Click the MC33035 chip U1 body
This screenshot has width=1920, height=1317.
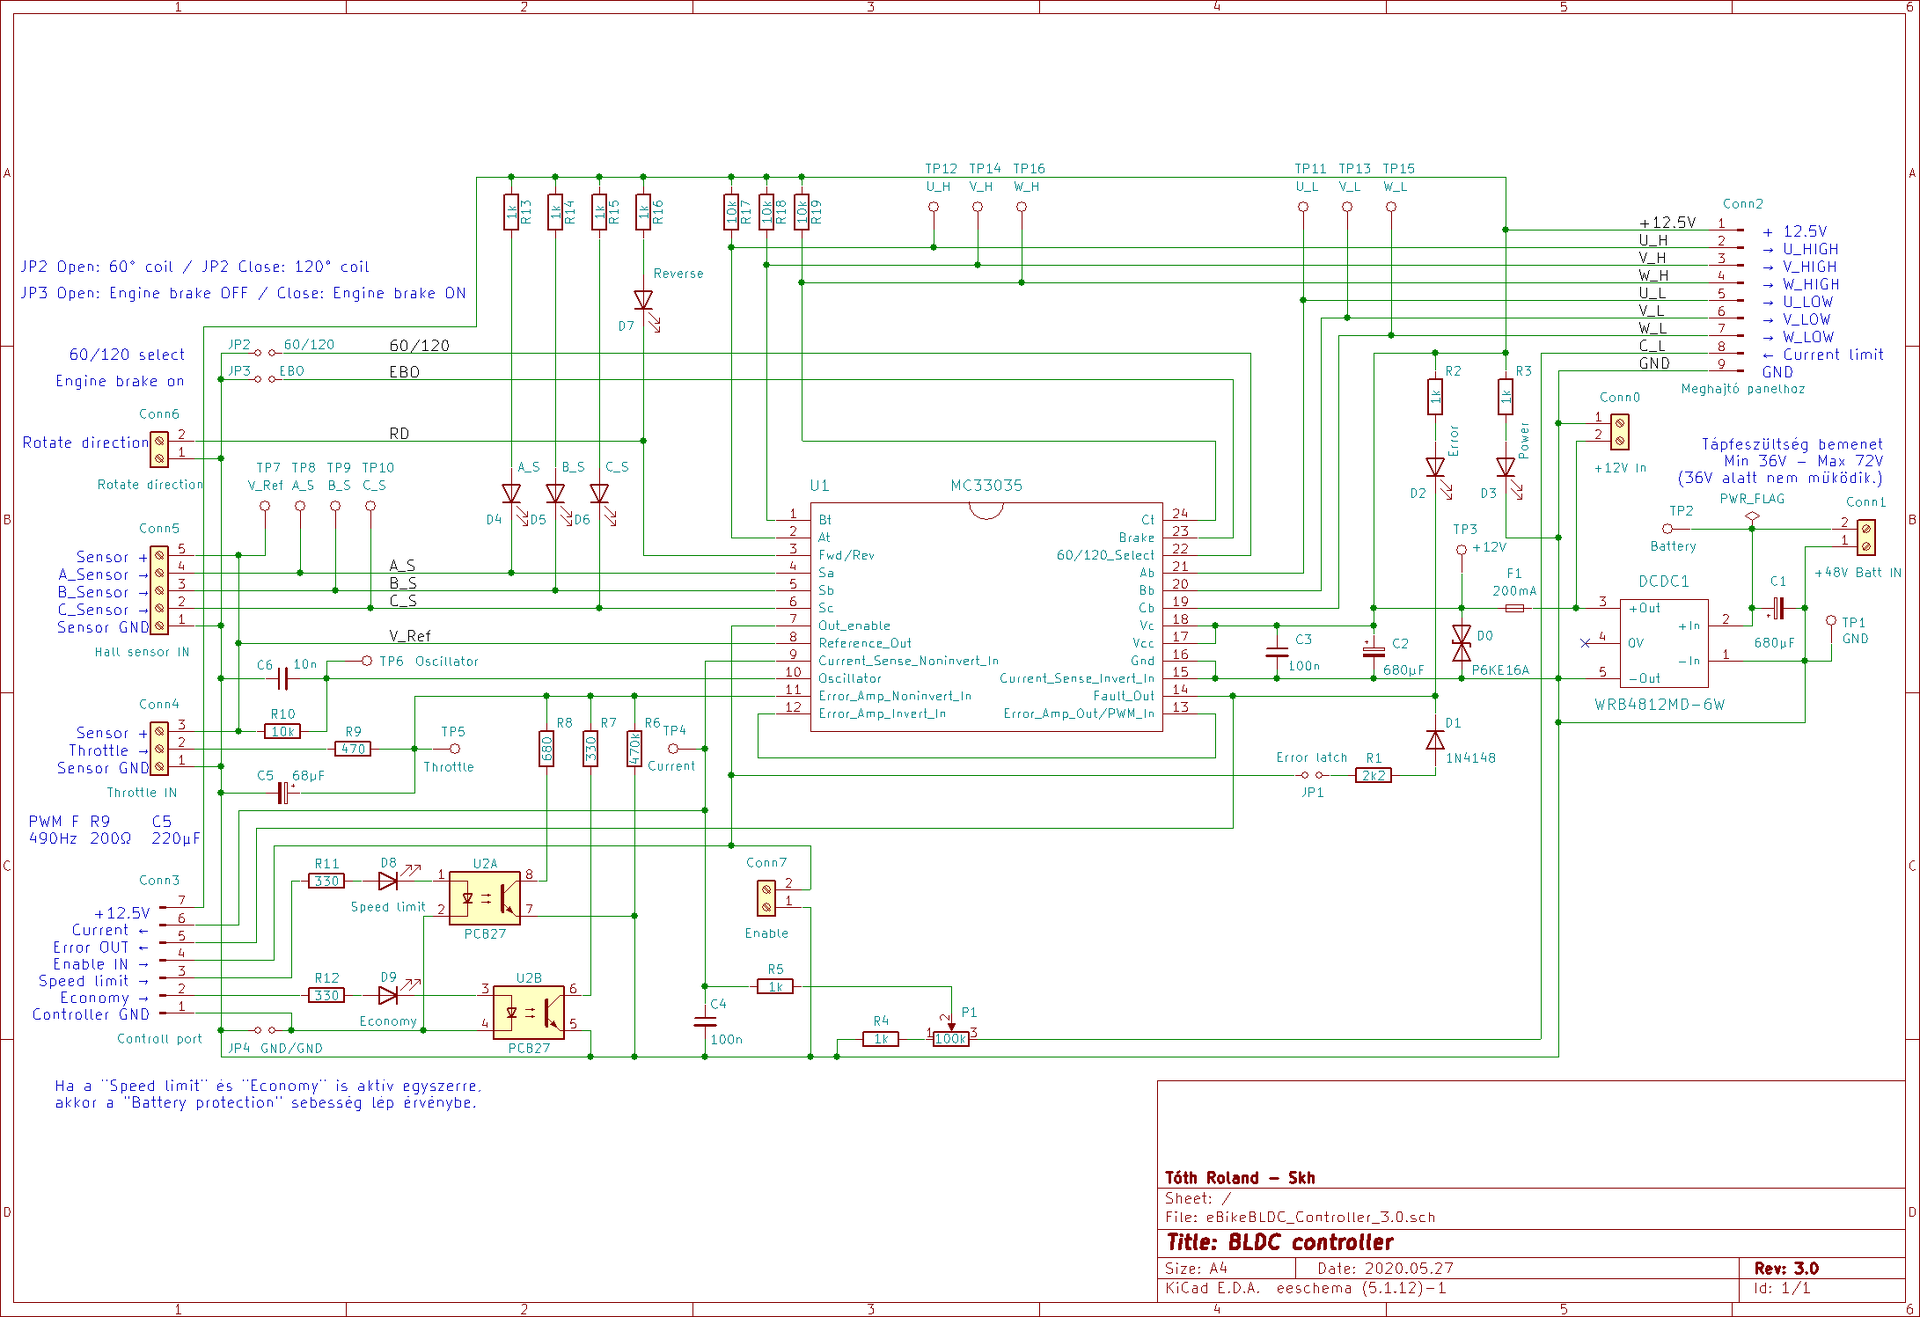click(985, 617)
